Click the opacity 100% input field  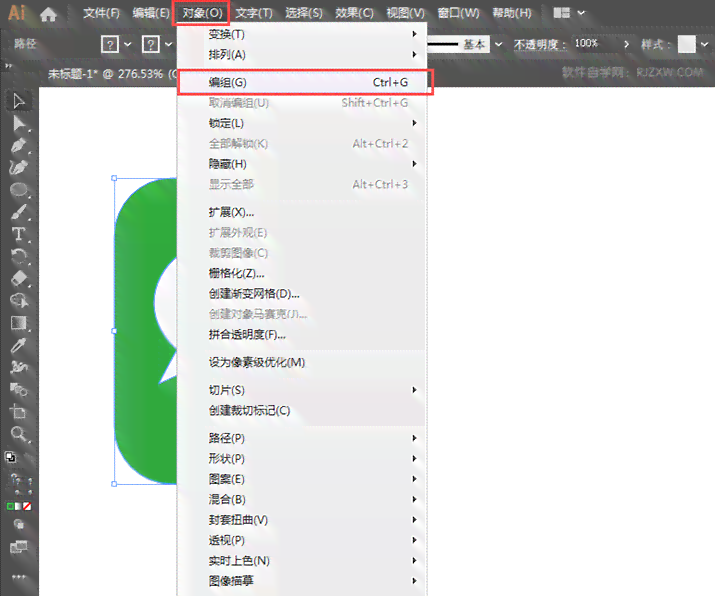tap(594, 43)
